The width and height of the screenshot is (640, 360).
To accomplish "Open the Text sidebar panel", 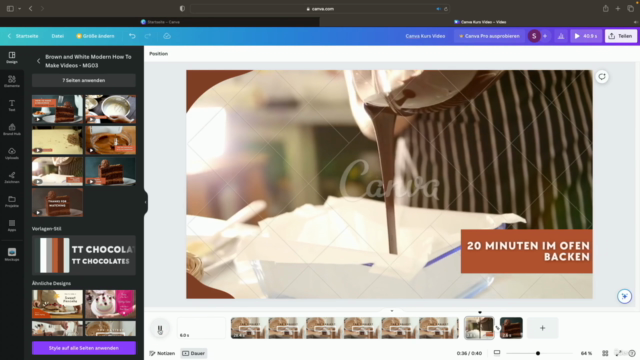I will tap(12, 106).
